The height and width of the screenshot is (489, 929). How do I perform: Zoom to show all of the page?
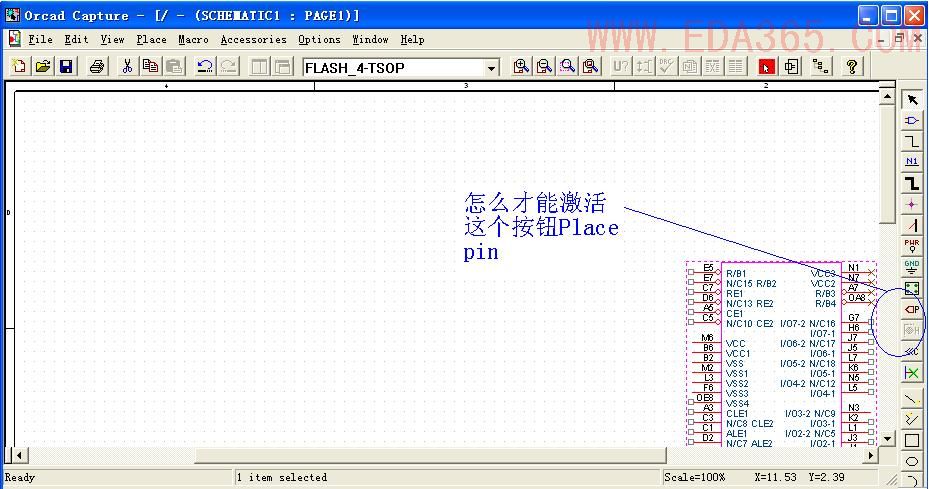tap(591, 66)
